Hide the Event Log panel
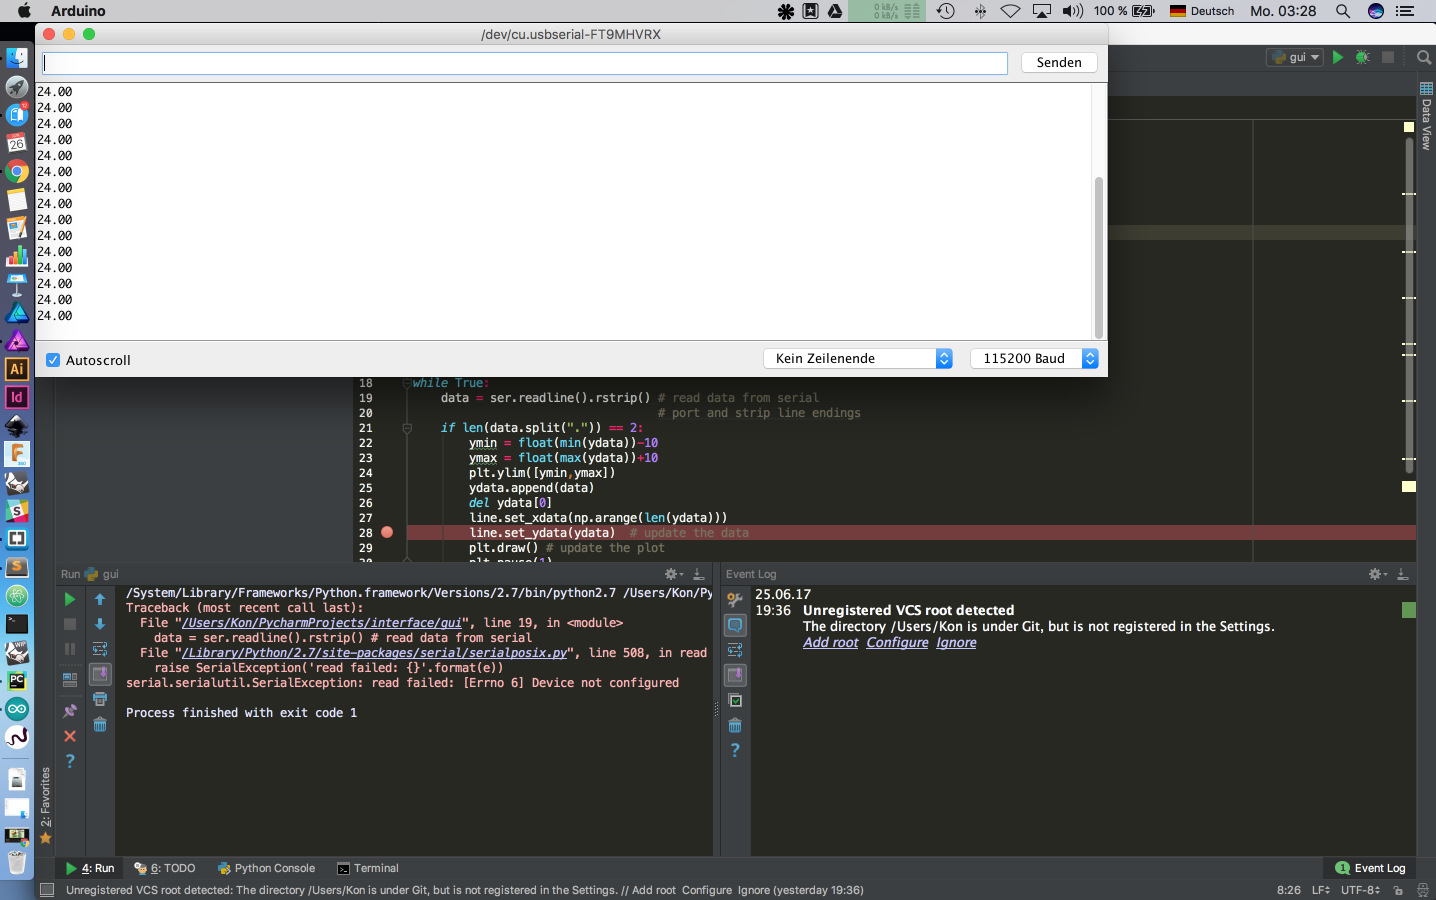 (x=1402, y=574)
